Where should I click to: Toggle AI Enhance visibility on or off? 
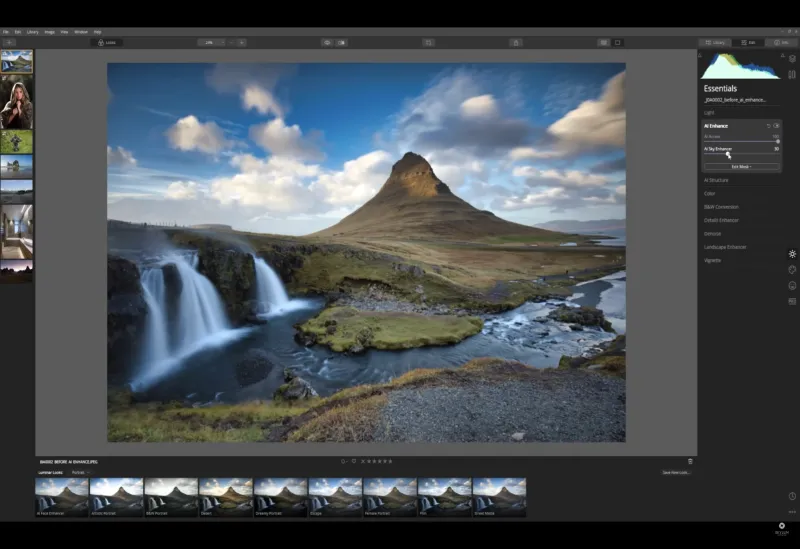coord(776,126)
